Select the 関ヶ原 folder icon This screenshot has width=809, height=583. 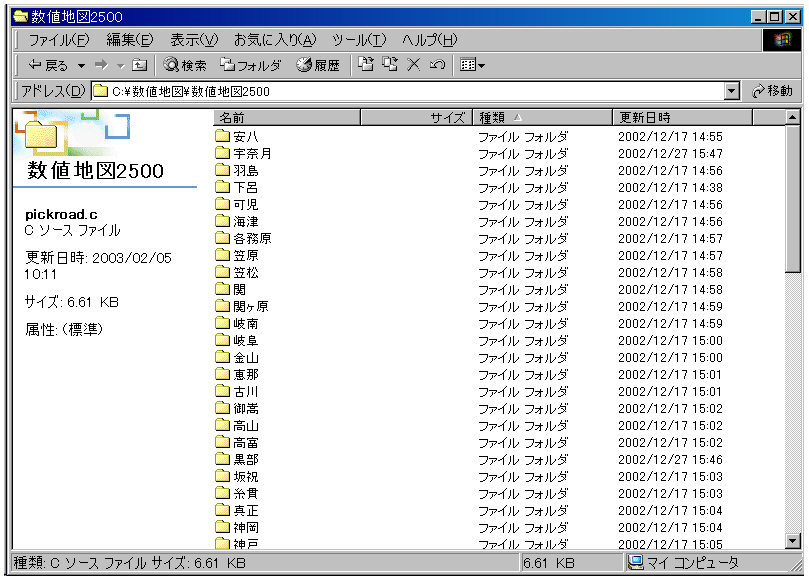coord(222,306)
